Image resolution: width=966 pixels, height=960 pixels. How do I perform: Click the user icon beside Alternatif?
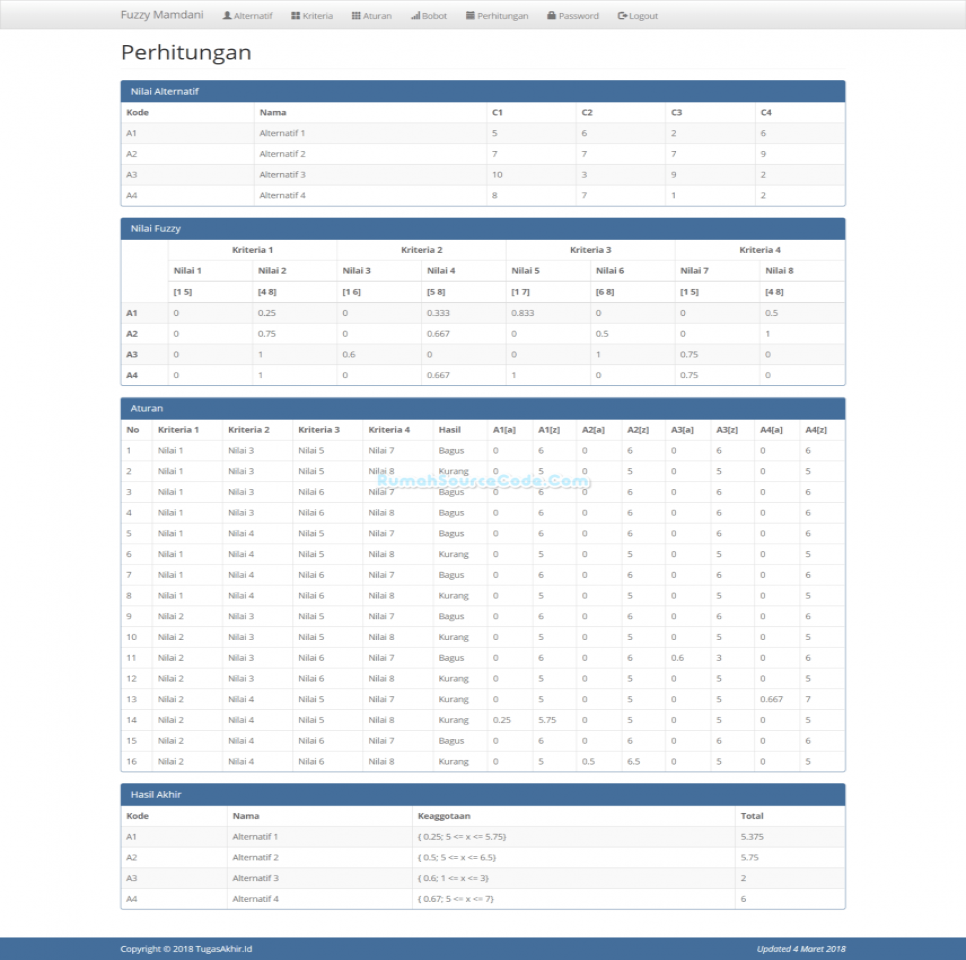[x=227, y=16]
